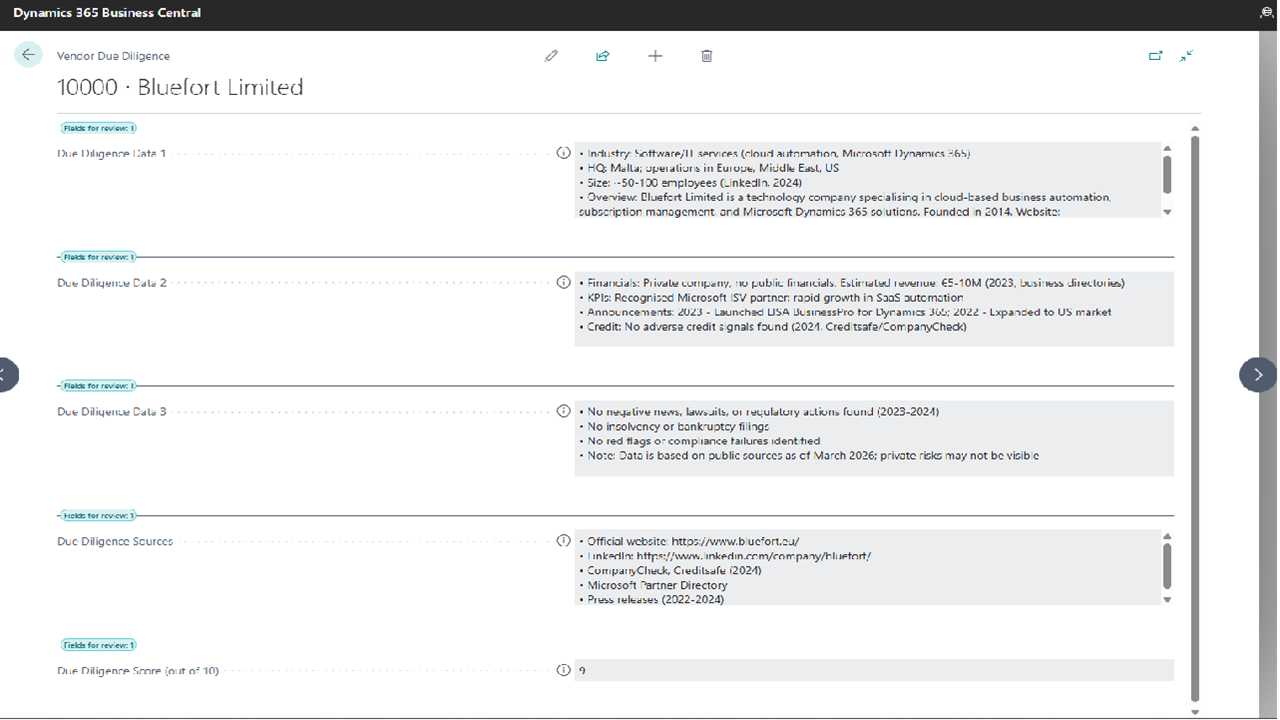Open page in new window icon

point(1156,56)
